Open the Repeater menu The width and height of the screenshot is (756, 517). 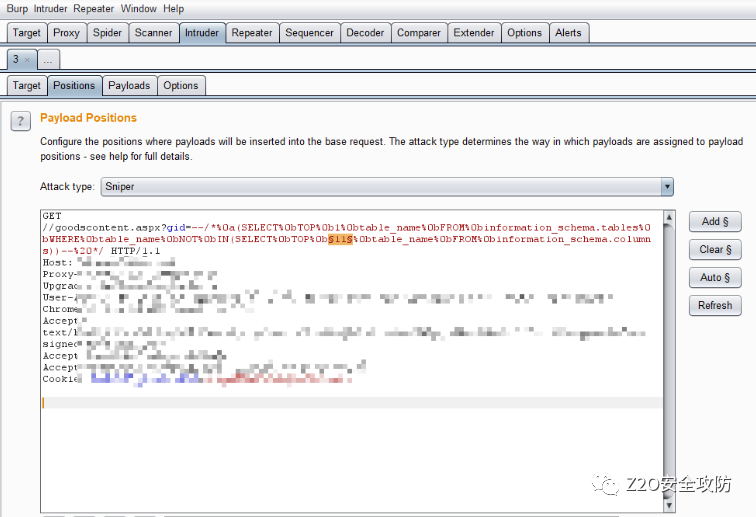pos(94,9)
